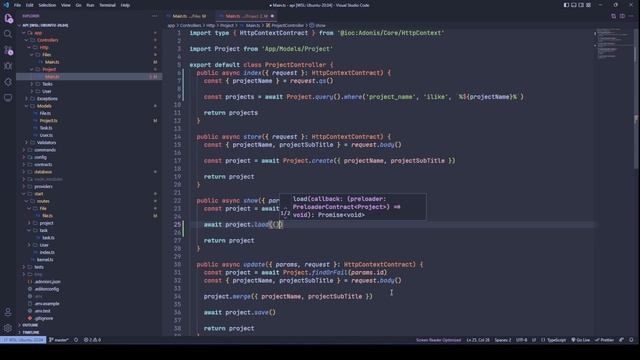
Task: Open the .env.example file
Action: [x=47, y=304]
